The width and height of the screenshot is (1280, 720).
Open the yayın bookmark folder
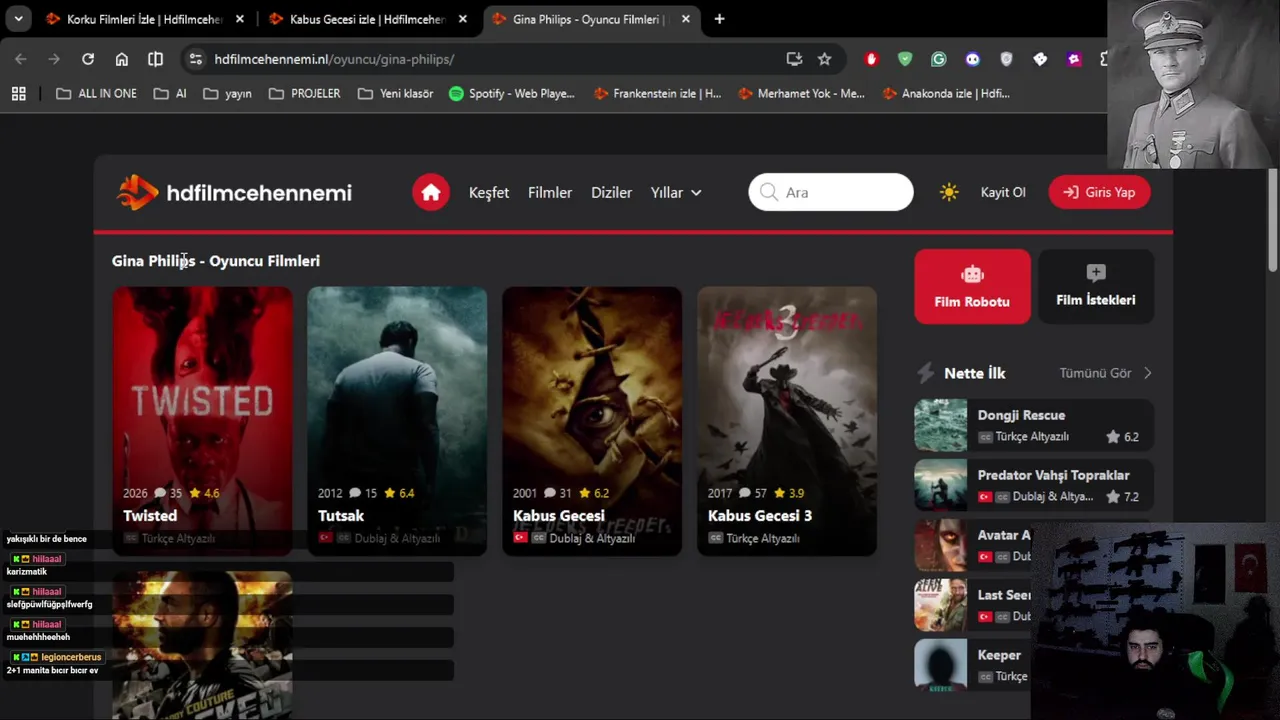(x=227, y=93)
